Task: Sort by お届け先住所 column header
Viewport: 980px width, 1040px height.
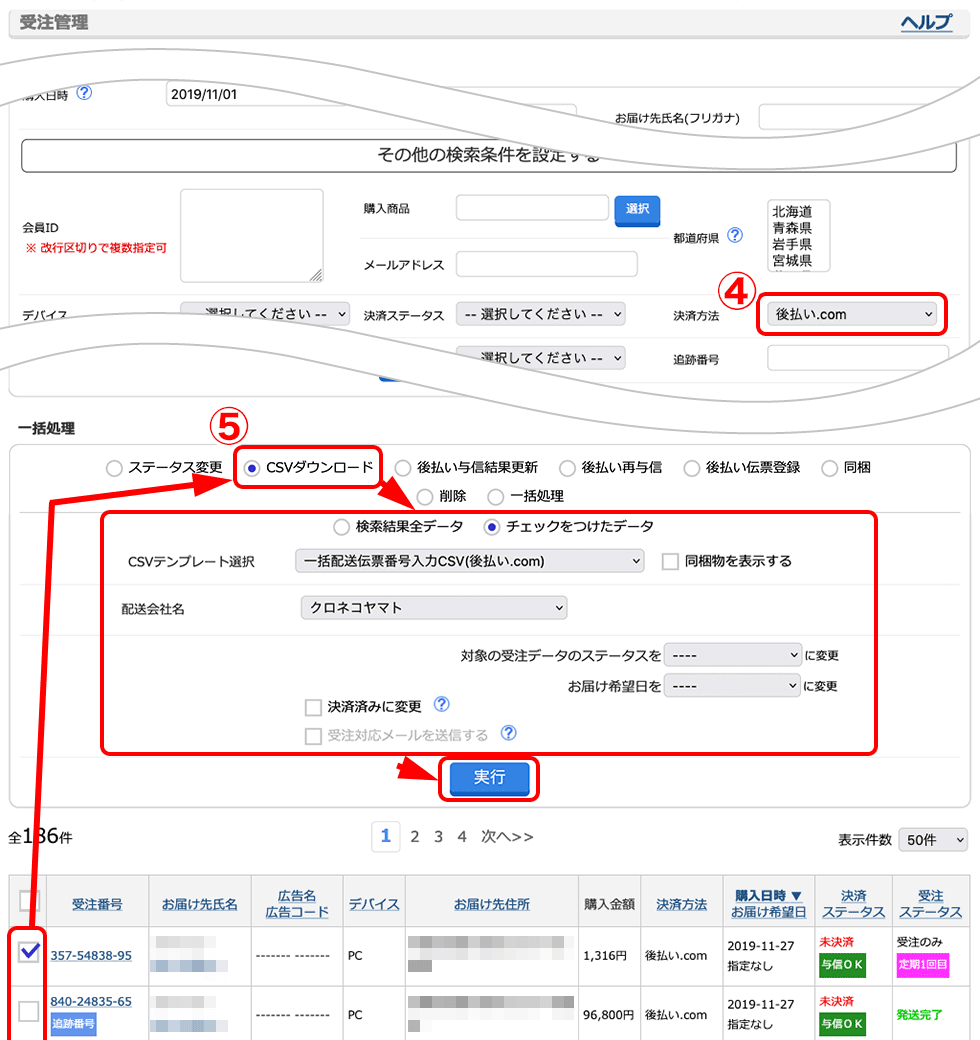Action: click(x=491, y=905)
